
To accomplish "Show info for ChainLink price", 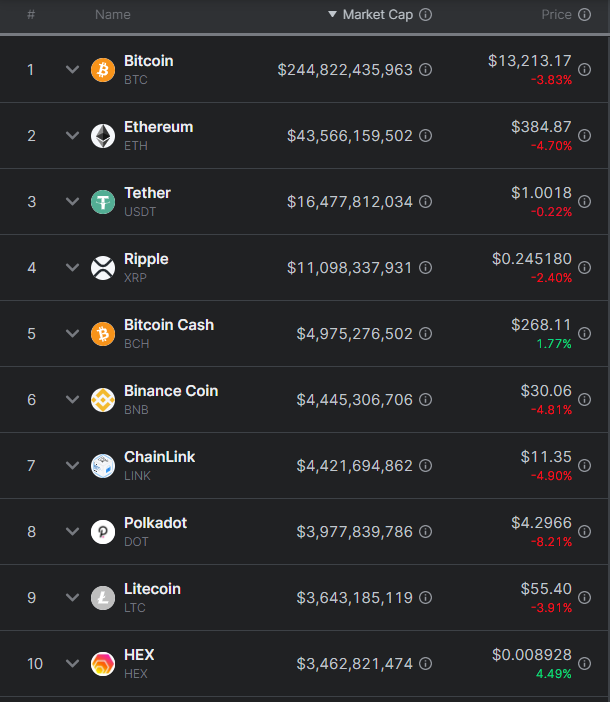I will 584,466.
